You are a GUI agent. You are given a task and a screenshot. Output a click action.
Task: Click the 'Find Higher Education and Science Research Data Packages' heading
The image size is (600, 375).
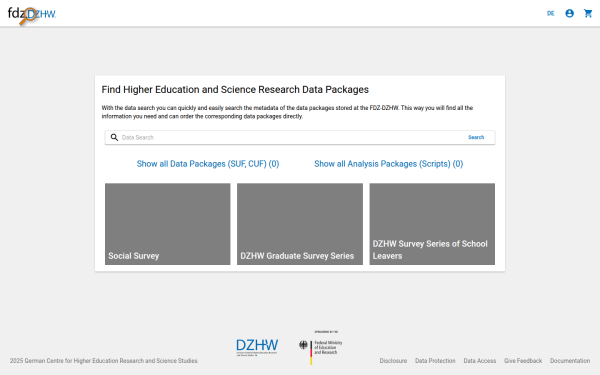[x=235, y=90]
